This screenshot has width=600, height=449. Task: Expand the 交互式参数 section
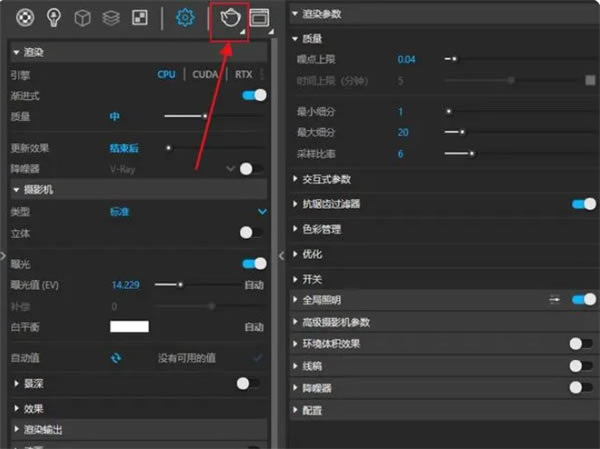click(295, 179)
